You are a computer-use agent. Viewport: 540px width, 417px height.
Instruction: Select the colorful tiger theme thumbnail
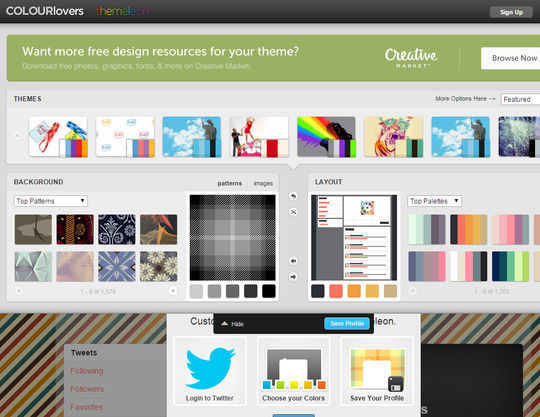394,137
